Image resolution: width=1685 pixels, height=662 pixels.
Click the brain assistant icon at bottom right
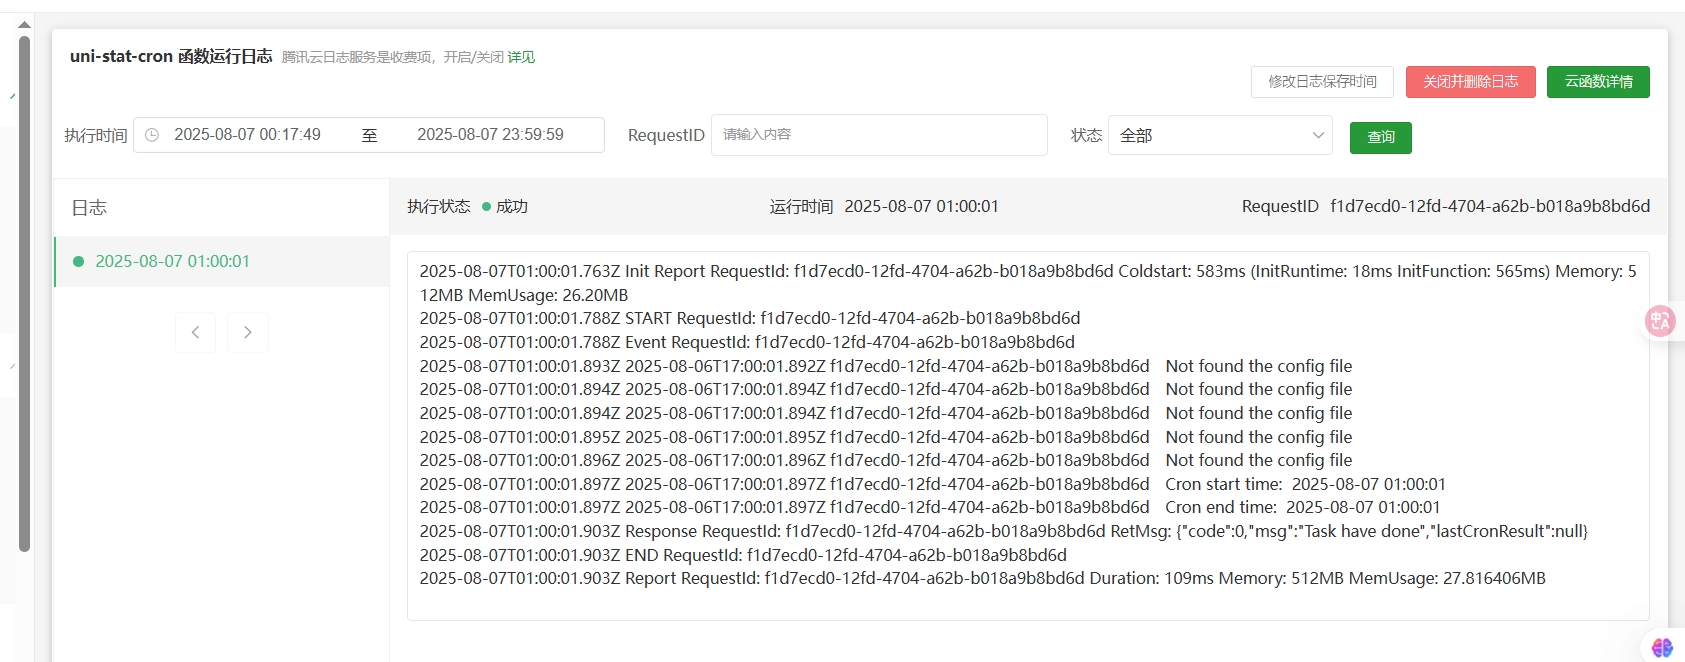click(1662, 648)
